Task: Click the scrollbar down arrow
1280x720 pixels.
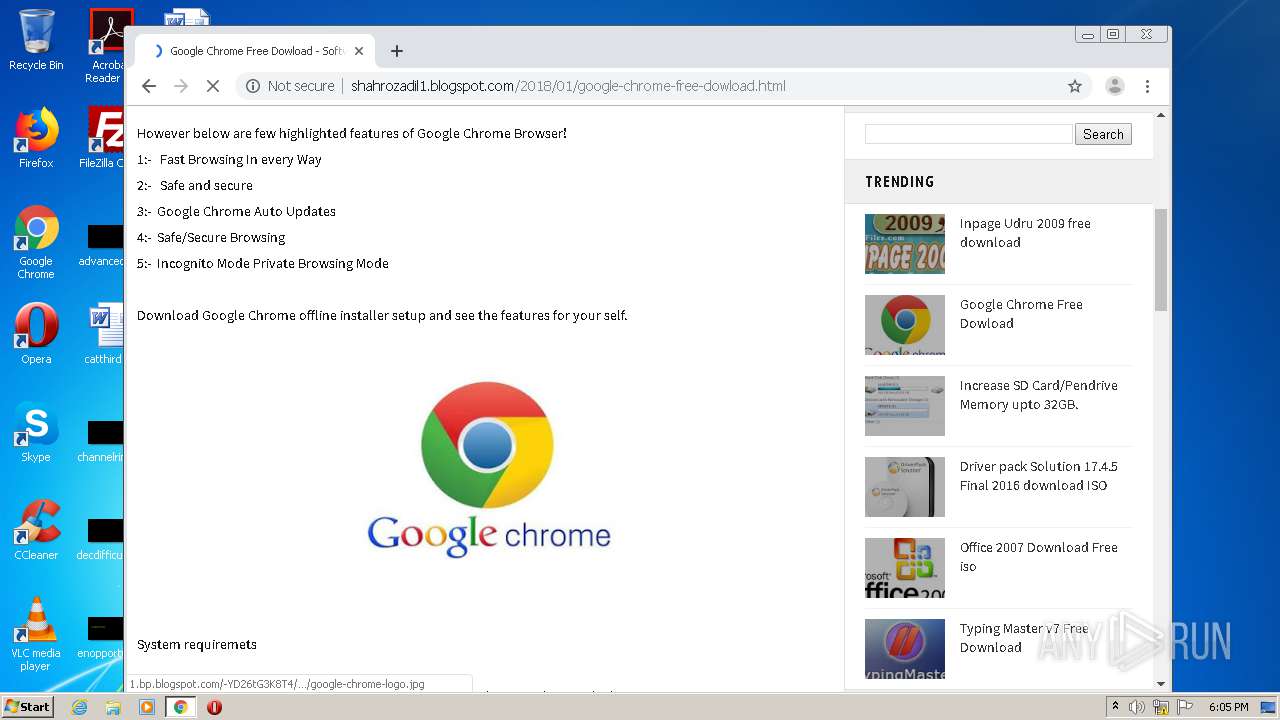Action: click(x=1161, y=684)
